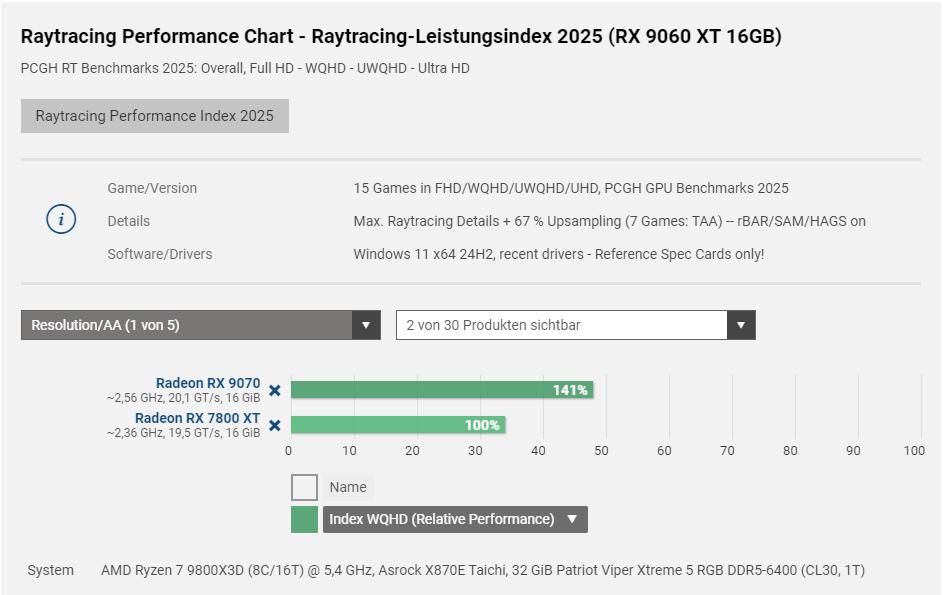
Task: Toggle the Name checkbox
Action: (x=304, y=487)
